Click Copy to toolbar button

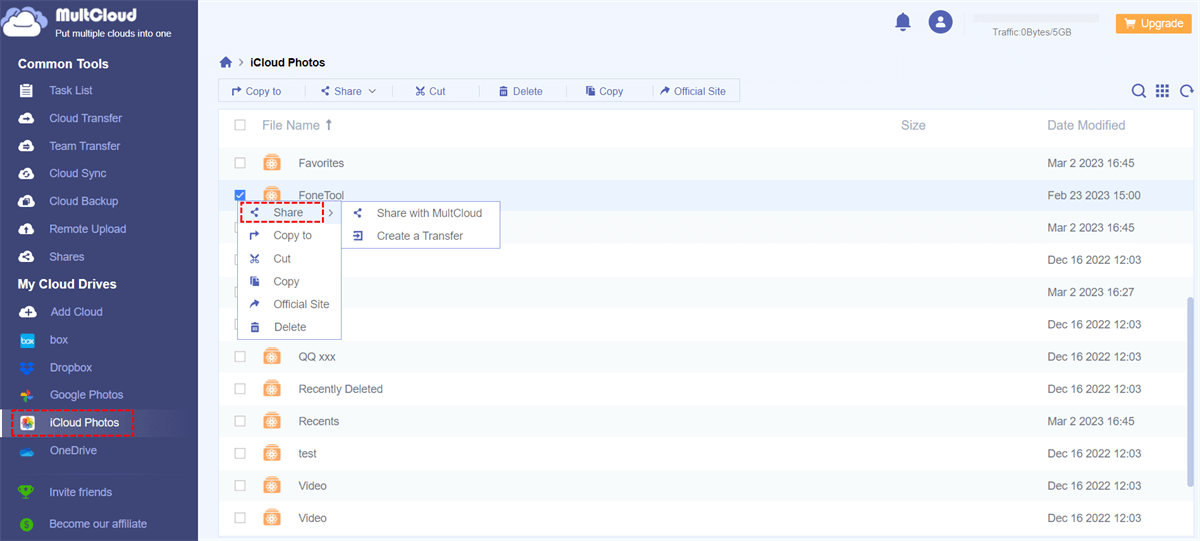tap(256, 91)
